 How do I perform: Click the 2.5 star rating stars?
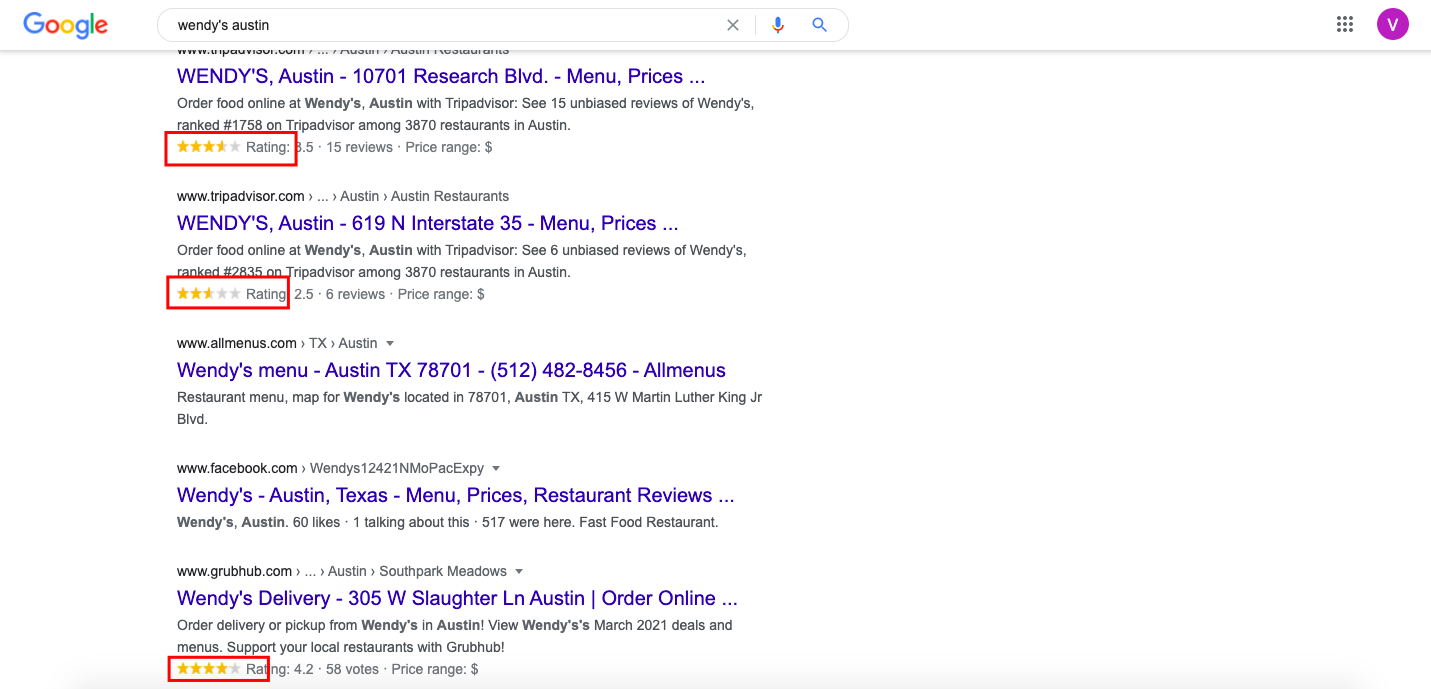(x=209, y=294)
